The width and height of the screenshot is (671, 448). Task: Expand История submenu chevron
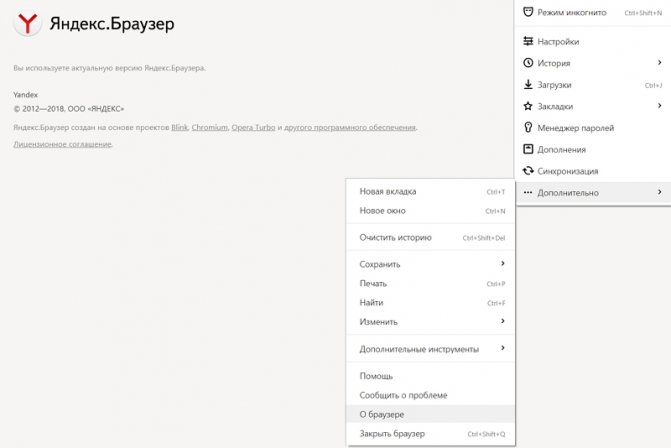659,62
